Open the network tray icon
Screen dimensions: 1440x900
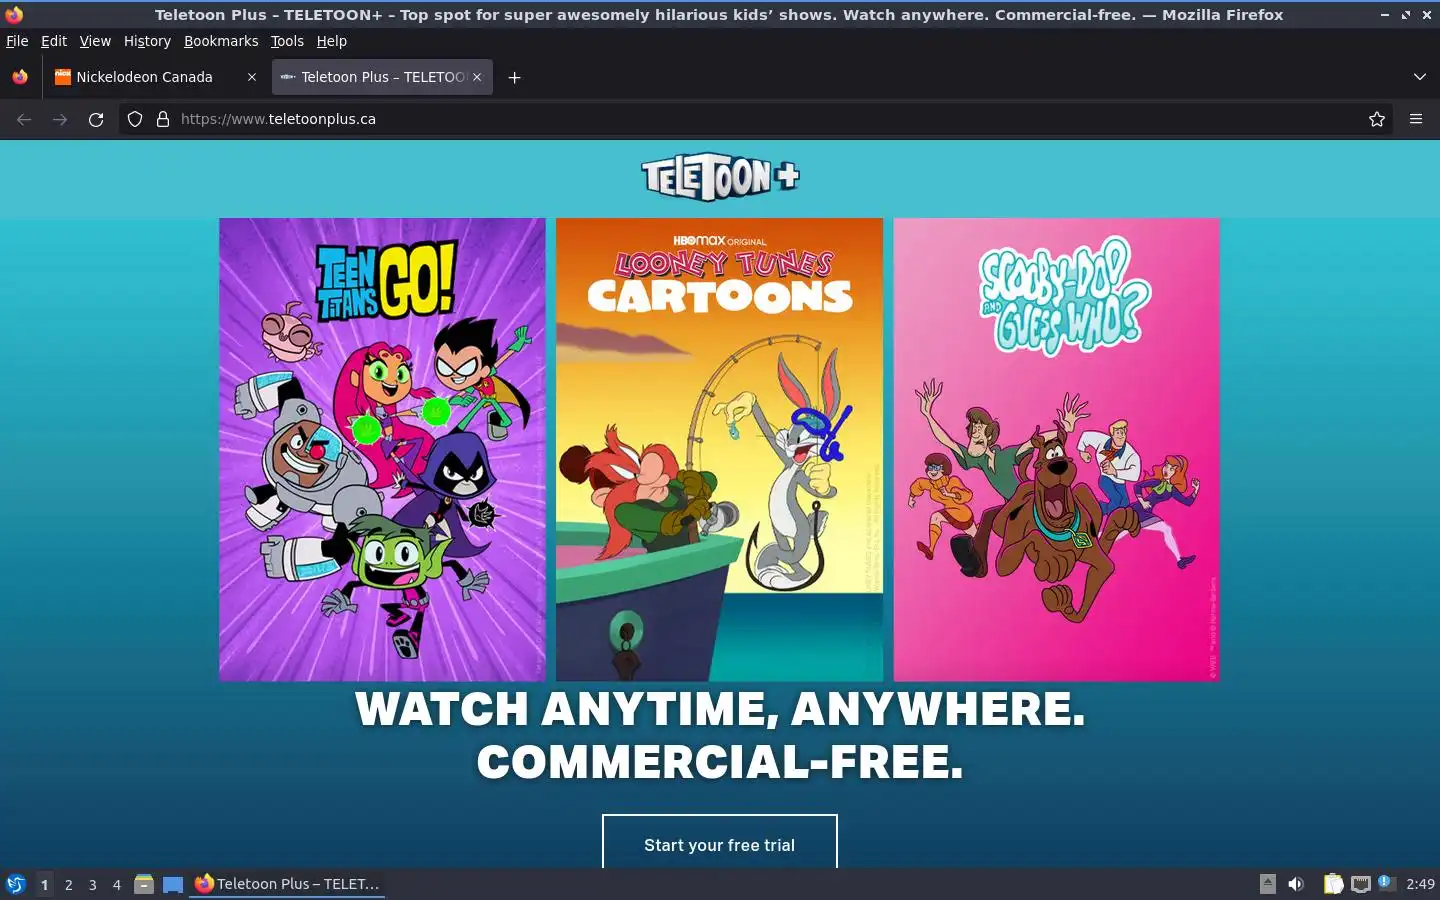point(1361,884)
